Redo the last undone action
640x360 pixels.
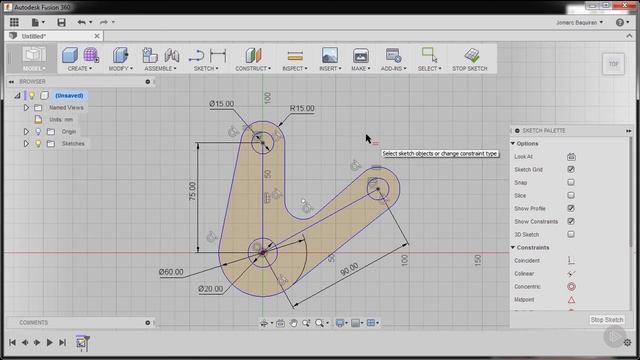pyautogui.click(x=104, y=22)
